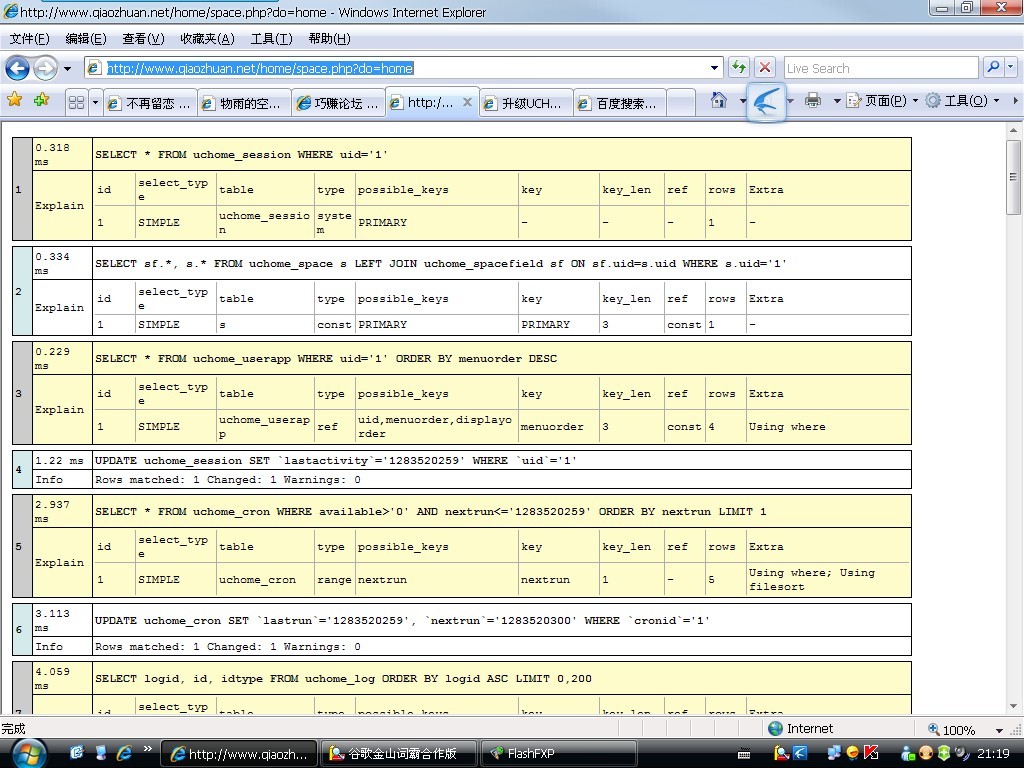Open the 帮助(H) menu
The height and width of the screenshot is (768, 1024).
[x=329, y=39]
